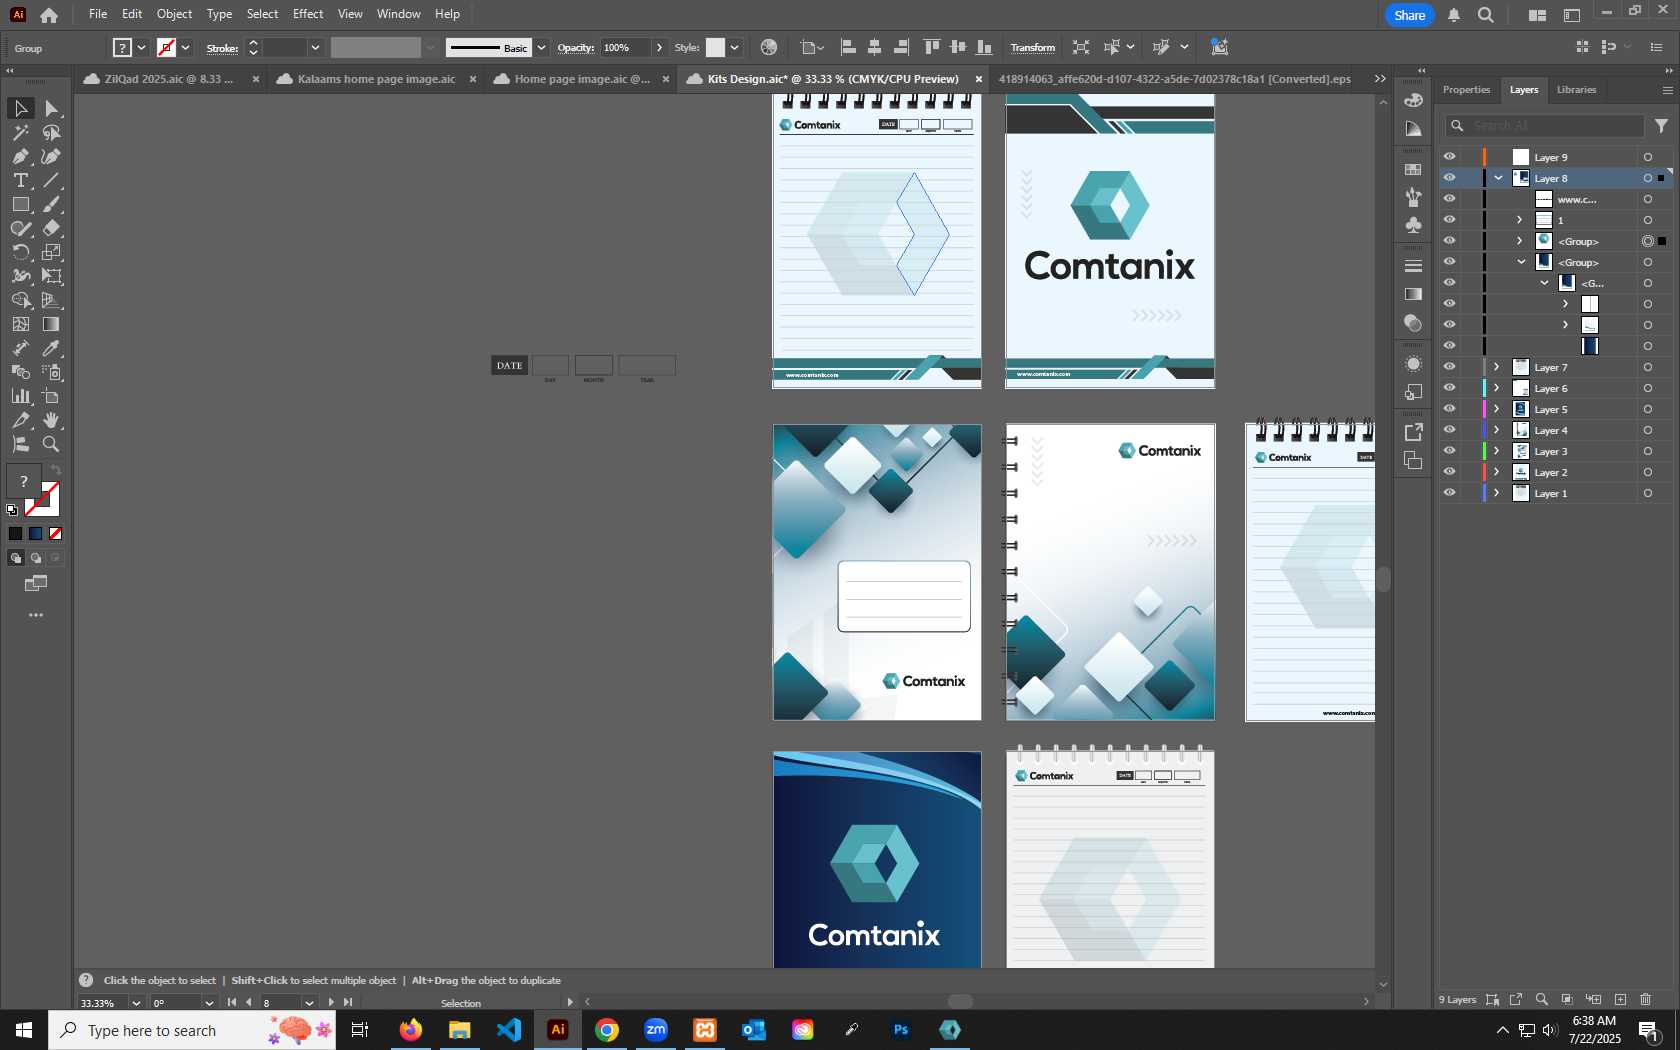
Task: Switch to the ZilQad 2025.aic document tab
Action: tap(168, 79)
